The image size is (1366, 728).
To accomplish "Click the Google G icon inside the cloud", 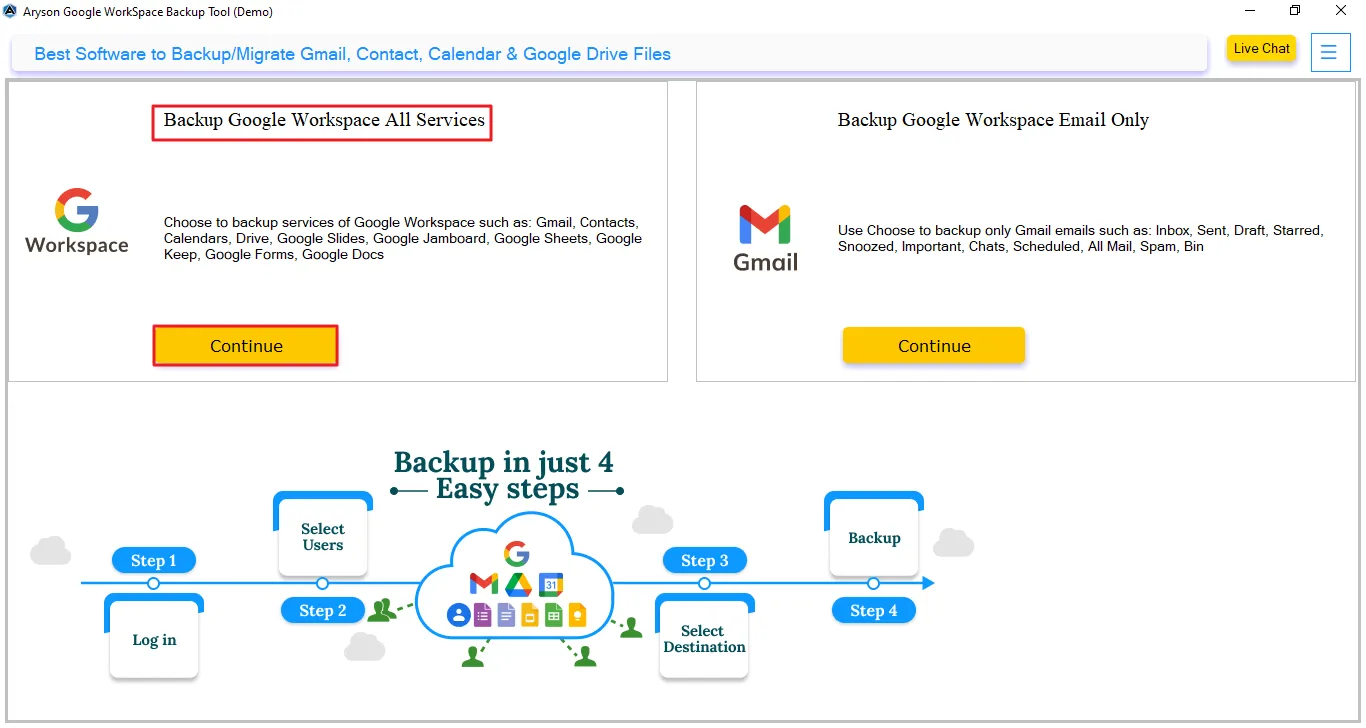I will (516, 553).
